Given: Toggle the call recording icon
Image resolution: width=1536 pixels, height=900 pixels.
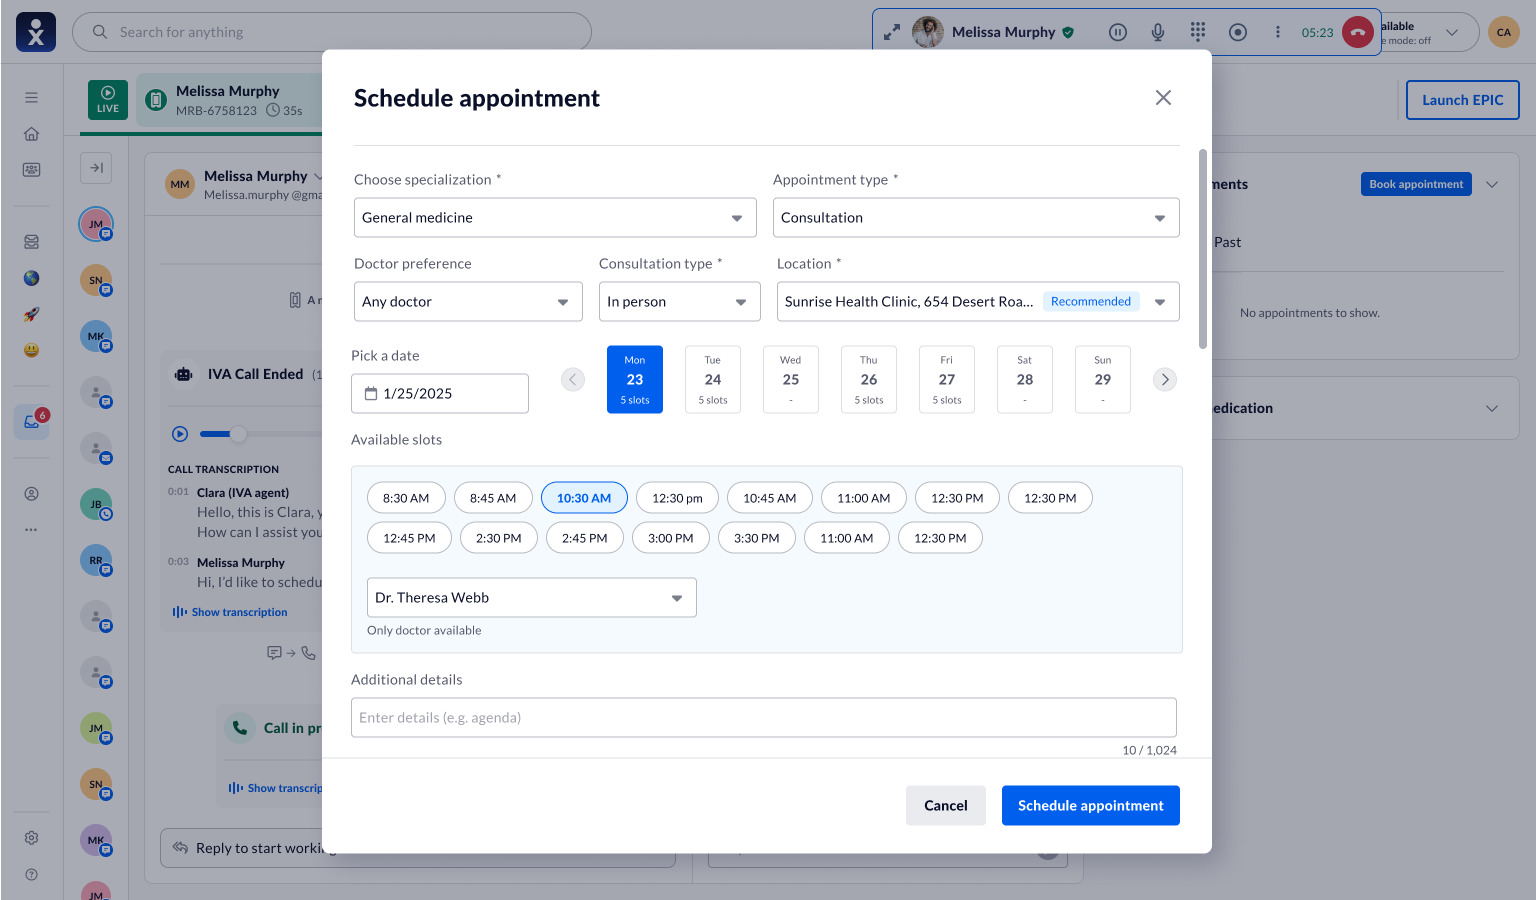Looking at the screenshot, I should (1238, 32).
